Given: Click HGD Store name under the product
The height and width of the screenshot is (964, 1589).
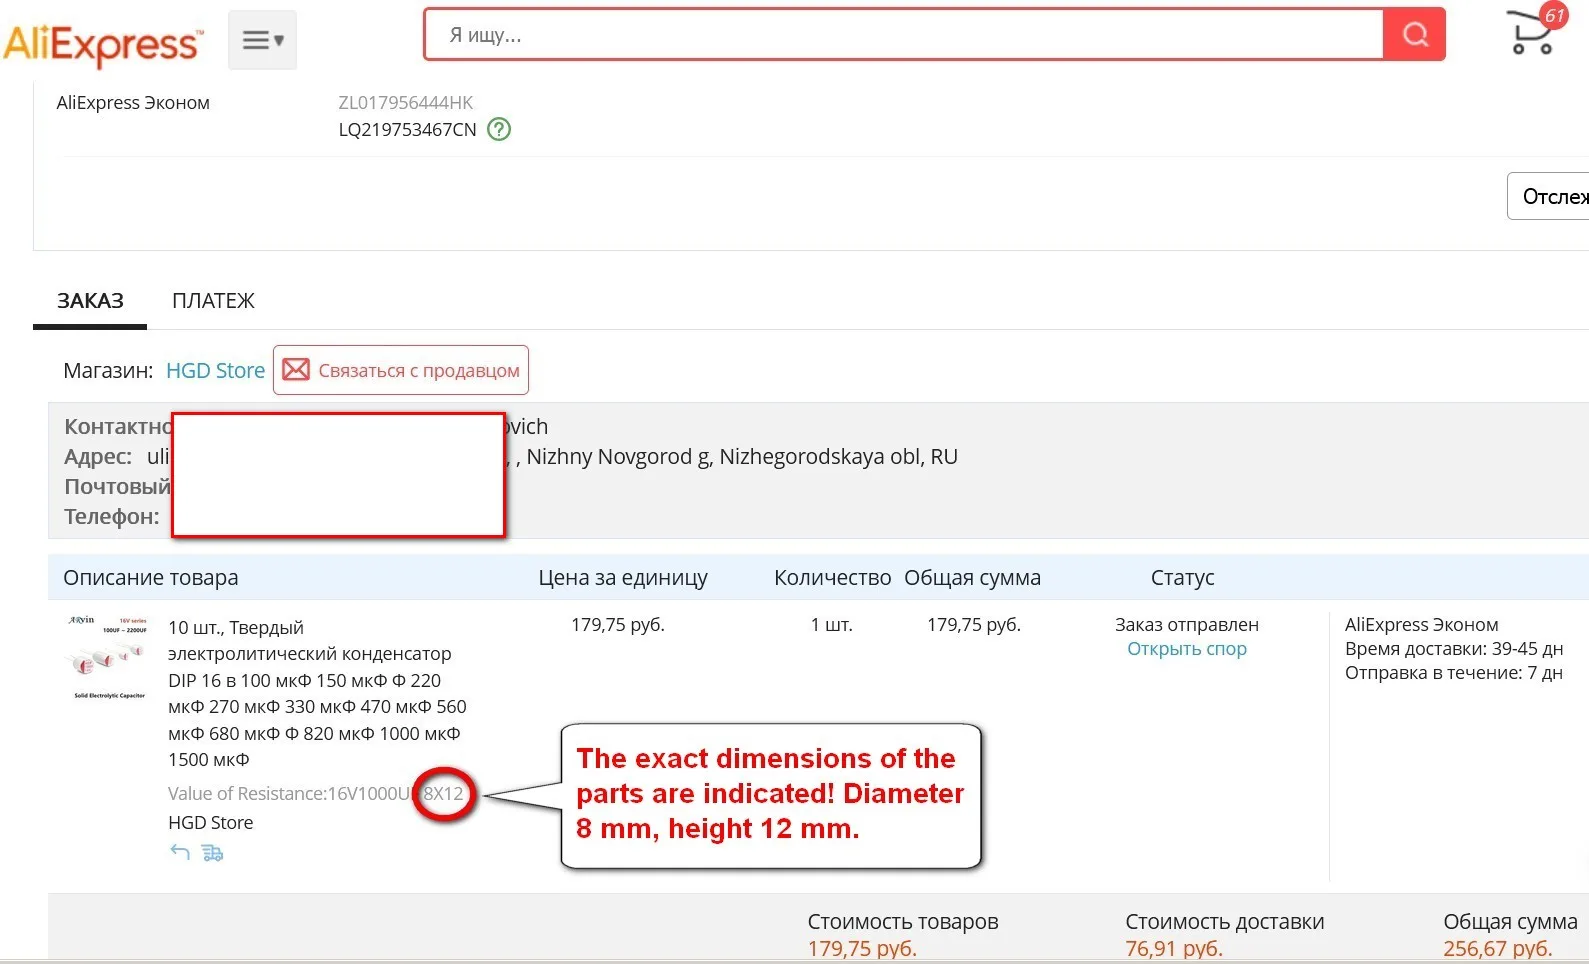Looking at the screenshot, I should point(211,823).
